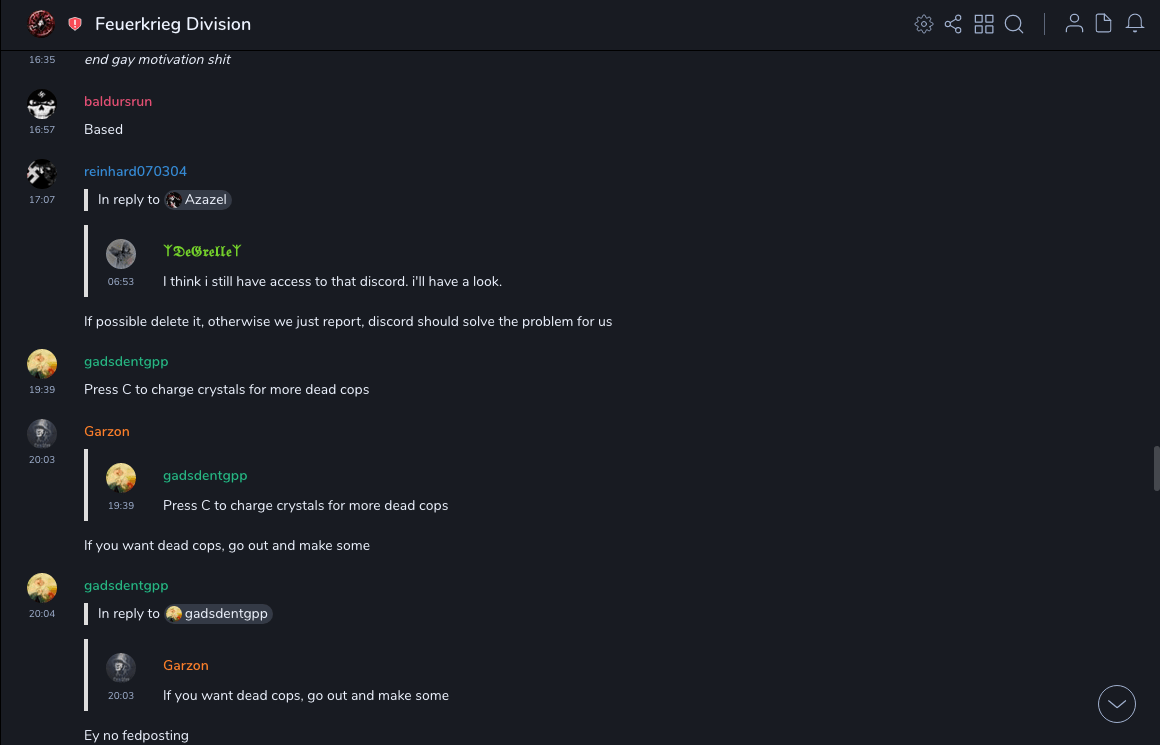The width and height of the screenshot is (1160, 745).
Task: Jump to latest messages down-chevron button
Action: click(x=1117, y=704)
